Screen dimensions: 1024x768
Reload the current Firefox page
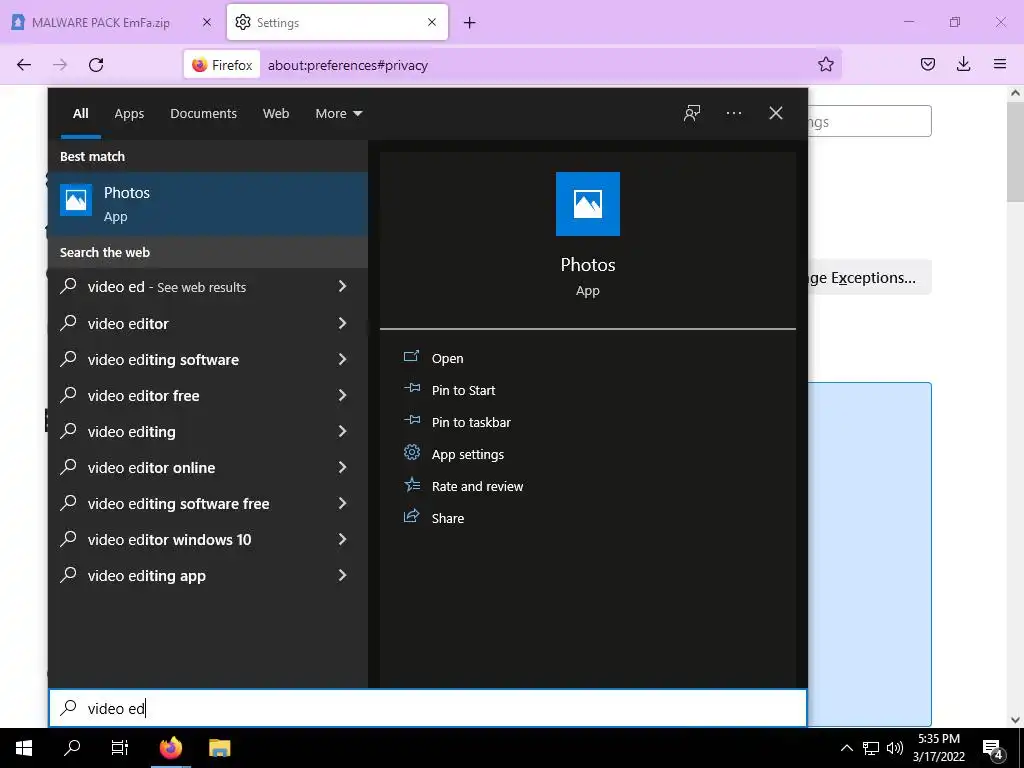[96, 65]
